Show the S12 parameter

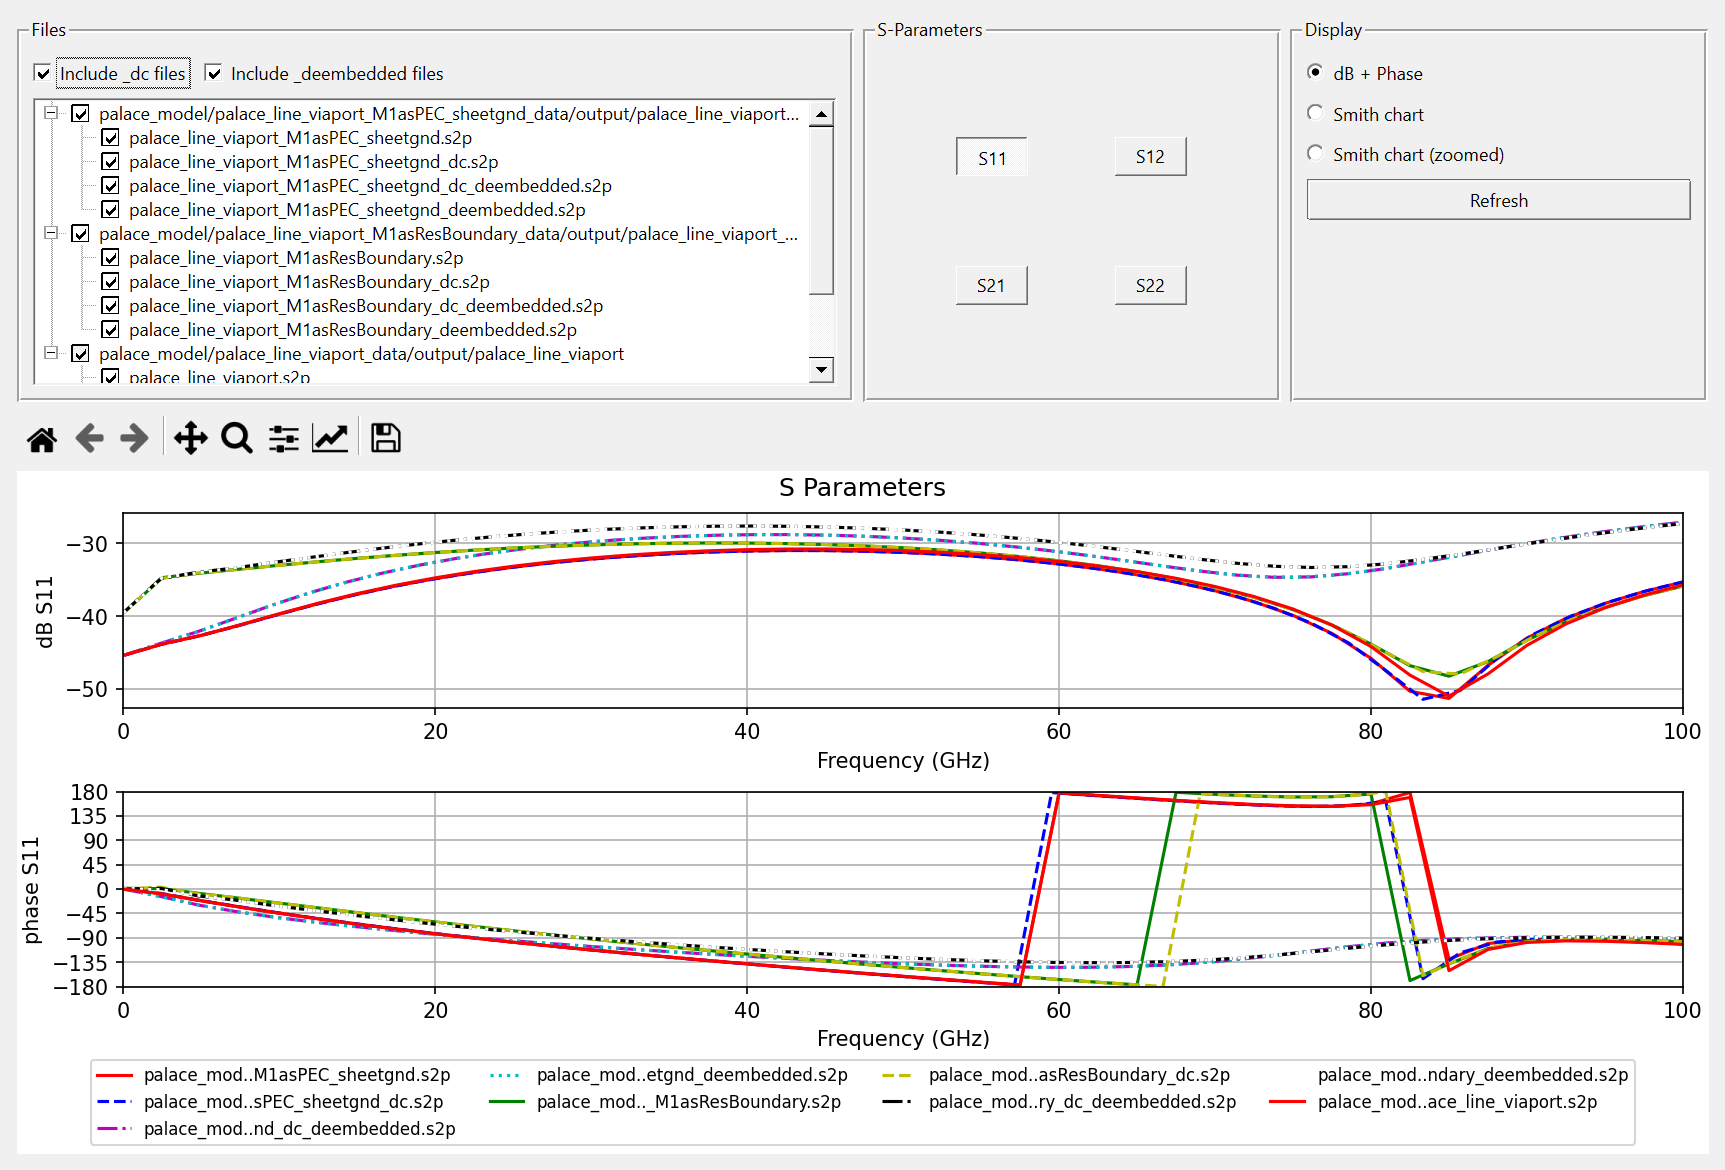[1150, 157]
